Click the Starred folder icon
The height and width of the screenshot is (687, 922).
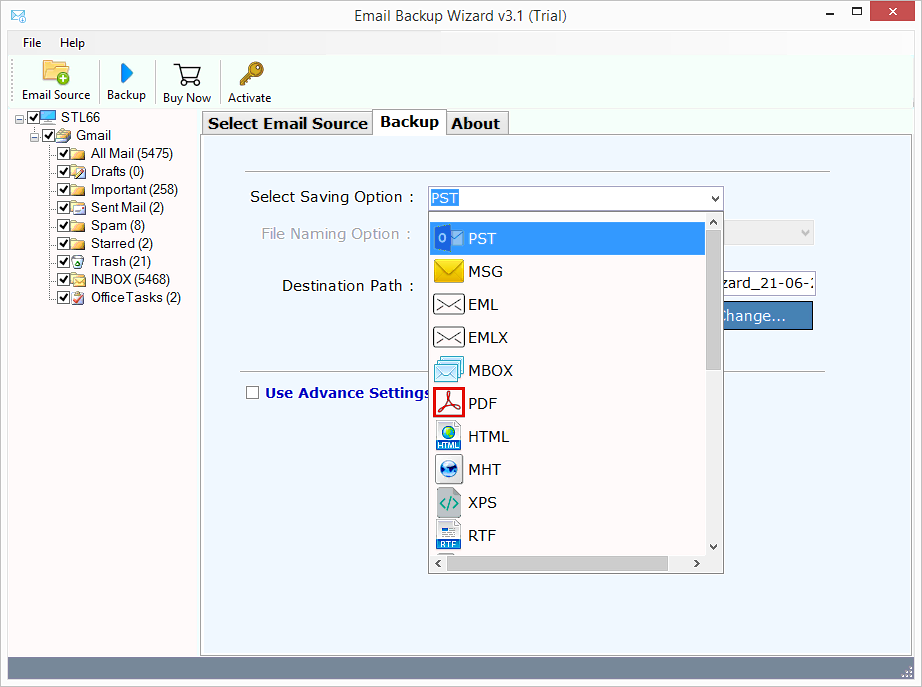(78, 244)
